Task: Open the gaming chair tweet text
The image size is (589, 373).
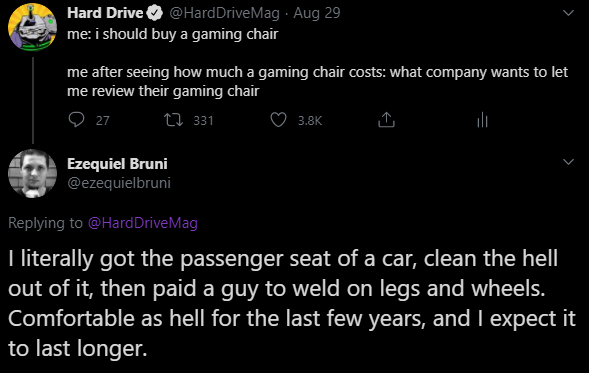Action: coord(317,62)
